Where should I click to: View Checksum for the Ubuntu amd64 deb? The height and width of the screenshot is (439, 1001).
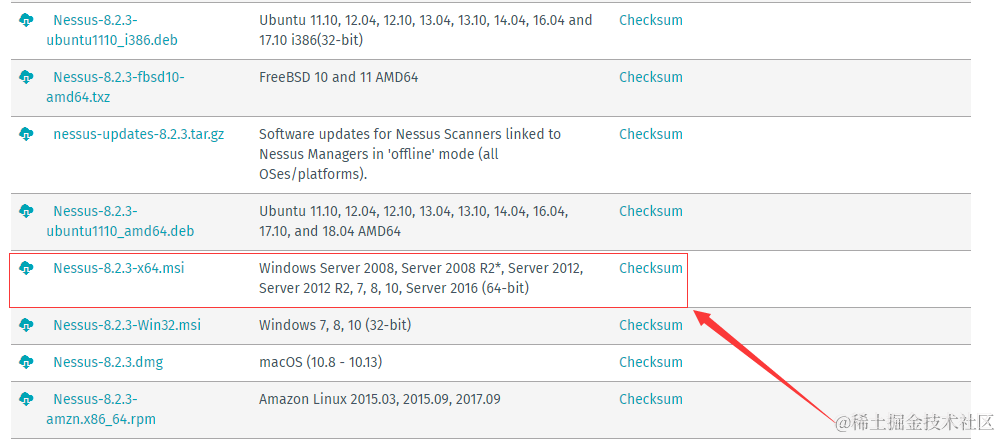click(x=651, y=211)
